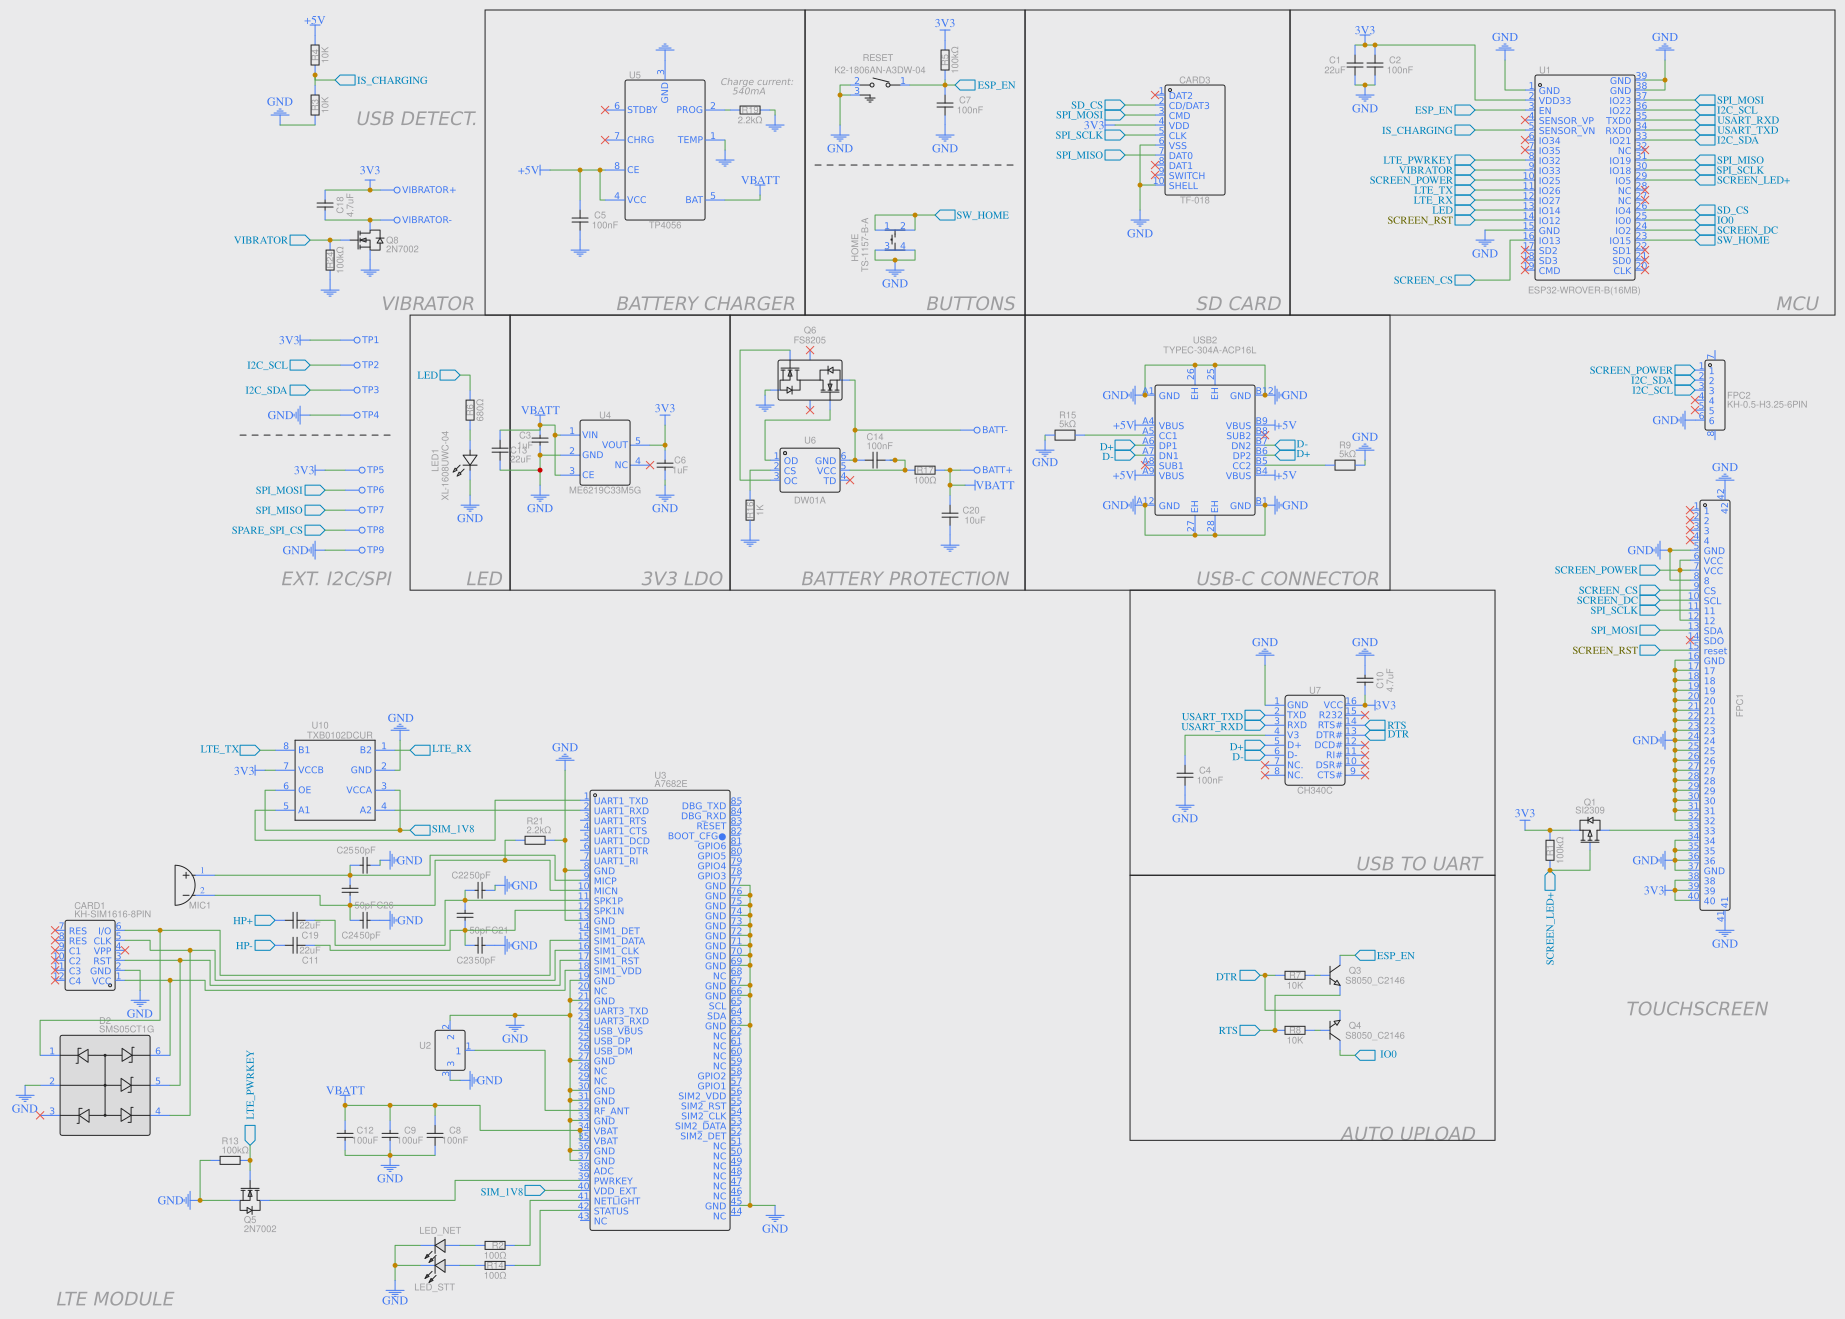Image resolution: width=1845 pixels, height=1319 pixels.
Task: Click the Q1 SI2309 MOSFET symbol
Action: (1589, 830)
